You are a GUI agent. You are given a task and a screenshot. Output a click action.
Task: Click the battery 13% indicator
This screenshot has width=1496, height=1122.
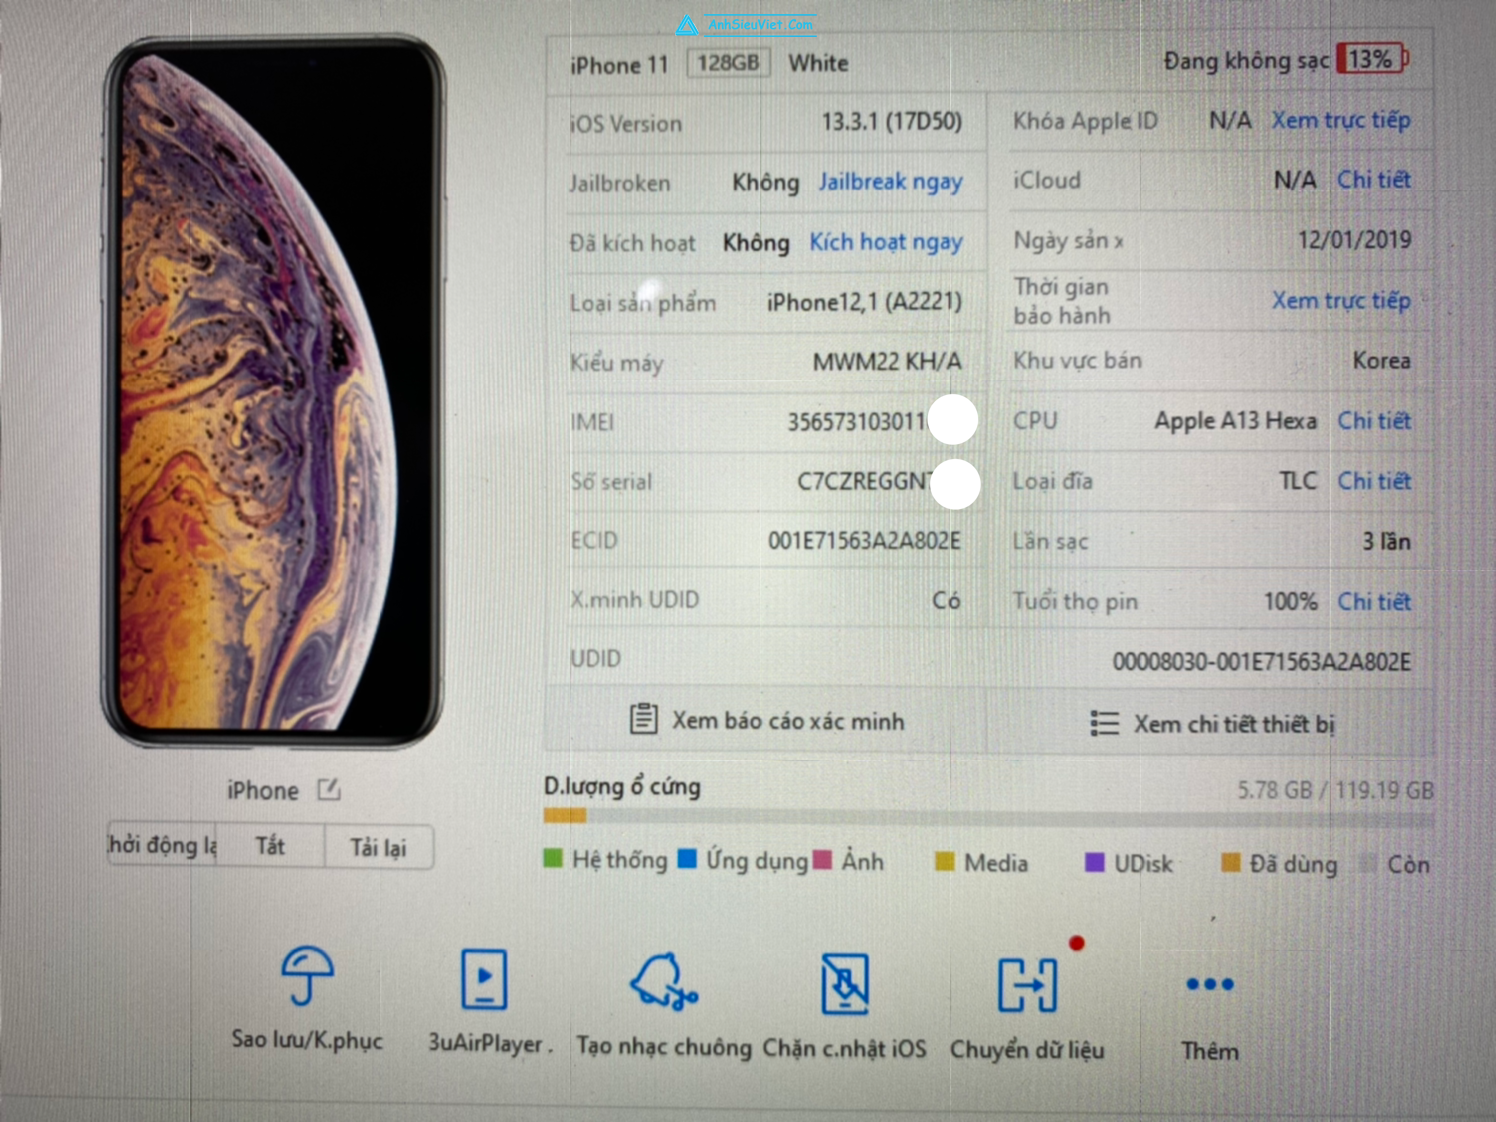1372,59
